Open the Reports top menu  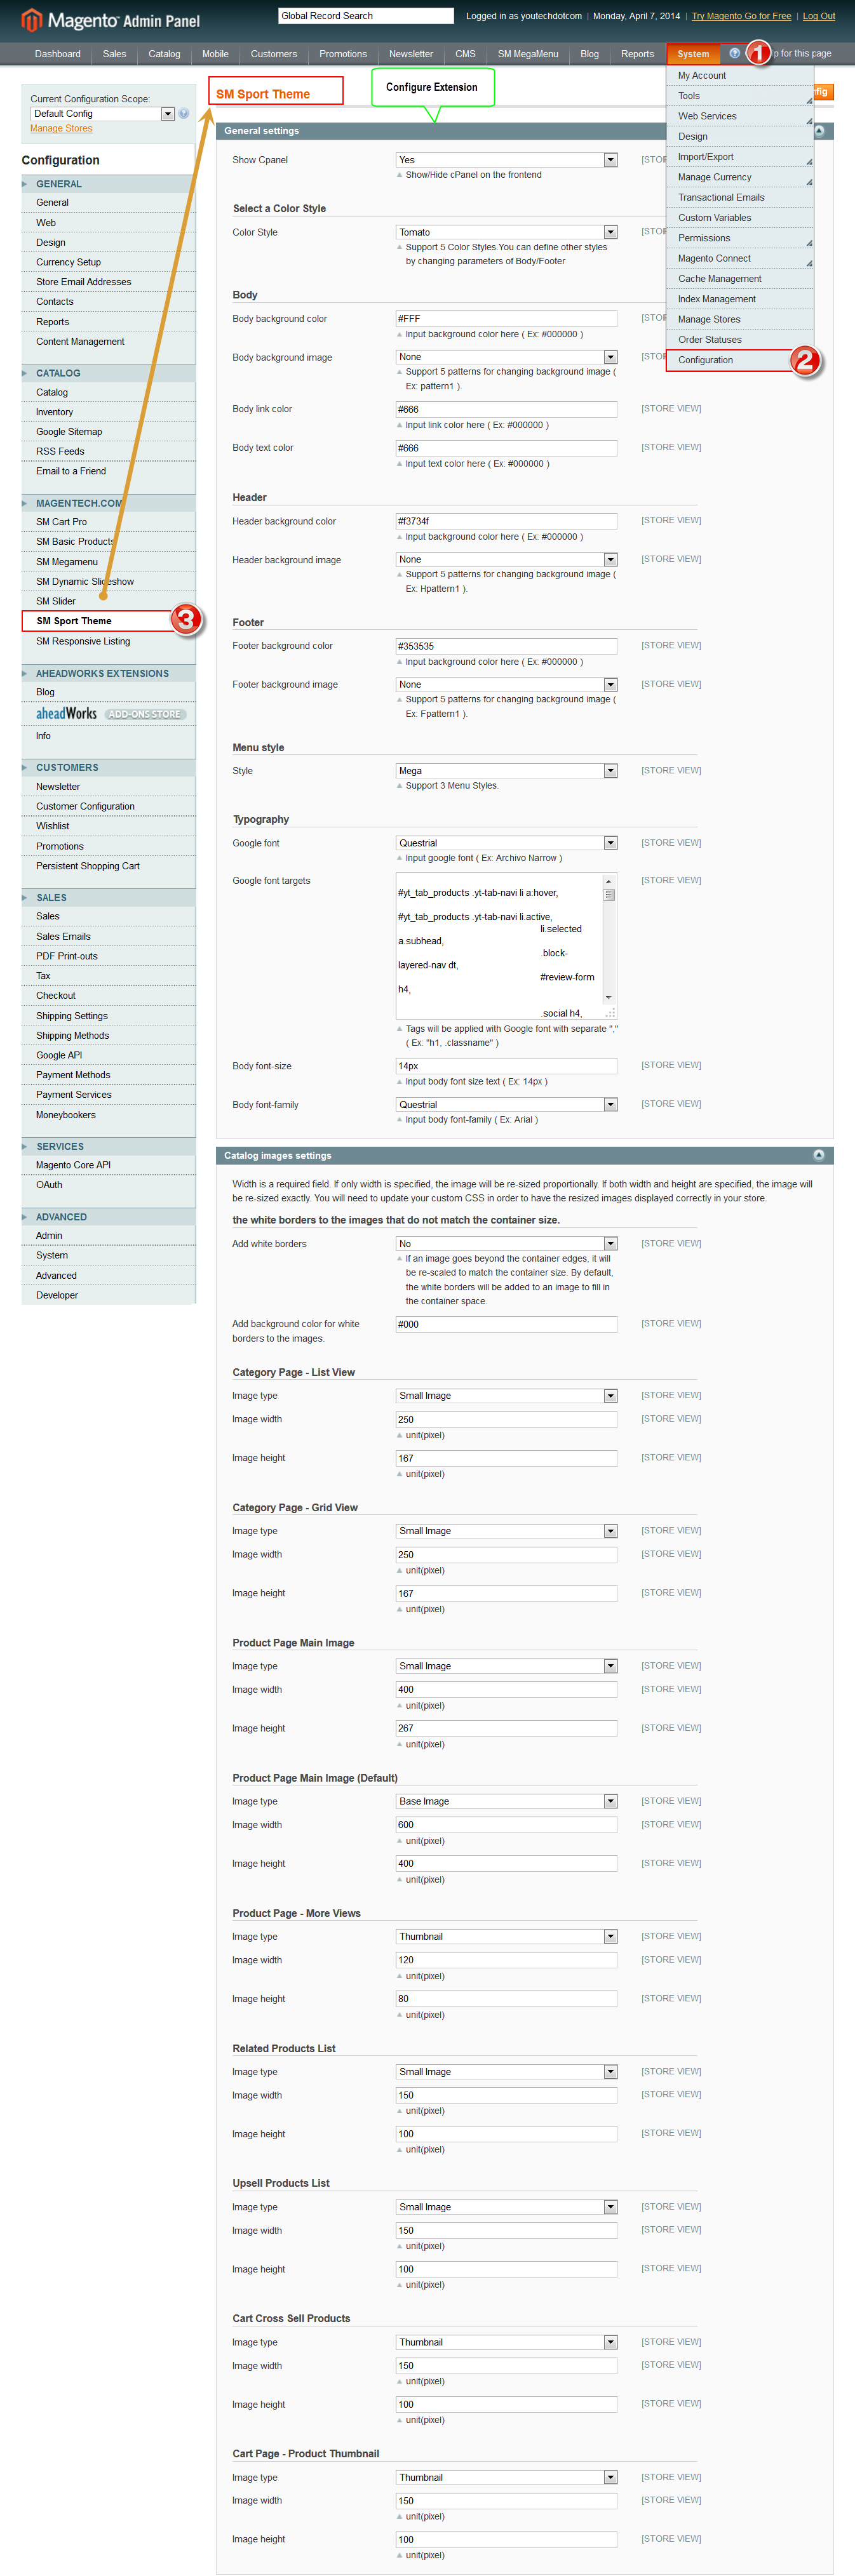point(637,54)
